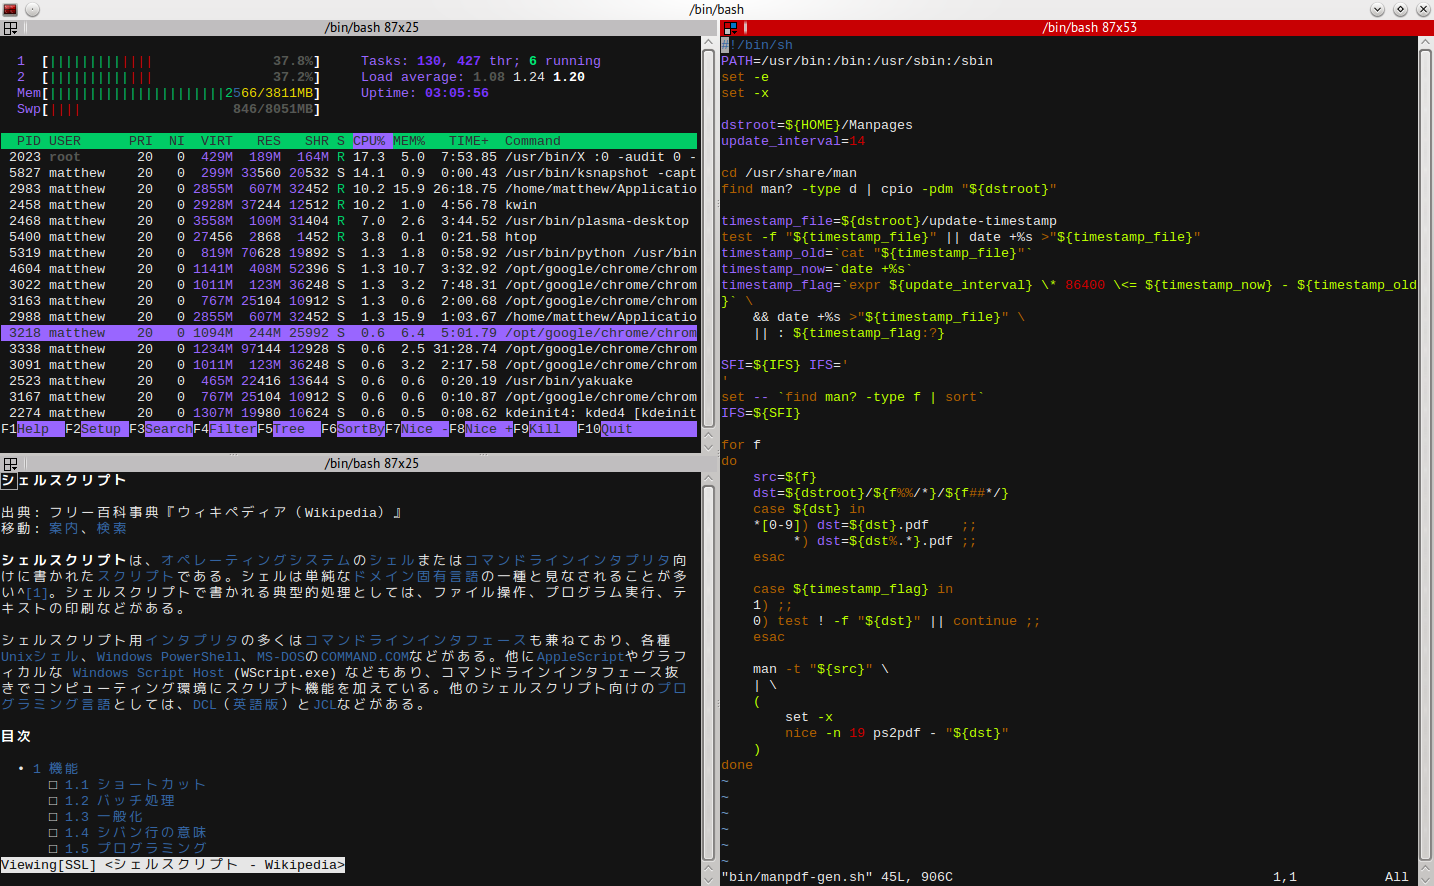Open contents entry 1.1 ショートカット
This screenshot has width=1434, height=886.
pyautogui.click(x=136, y=785)
